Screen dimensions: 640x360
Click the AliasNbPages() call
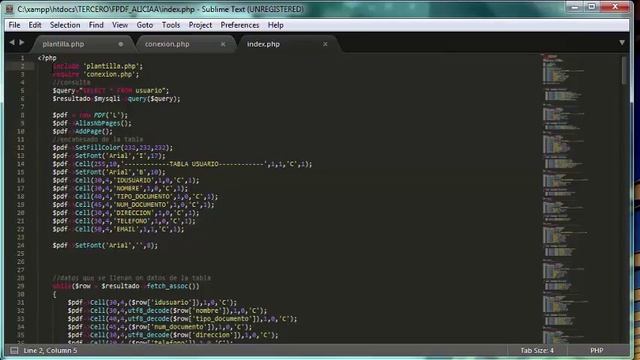tap(103, 123)
